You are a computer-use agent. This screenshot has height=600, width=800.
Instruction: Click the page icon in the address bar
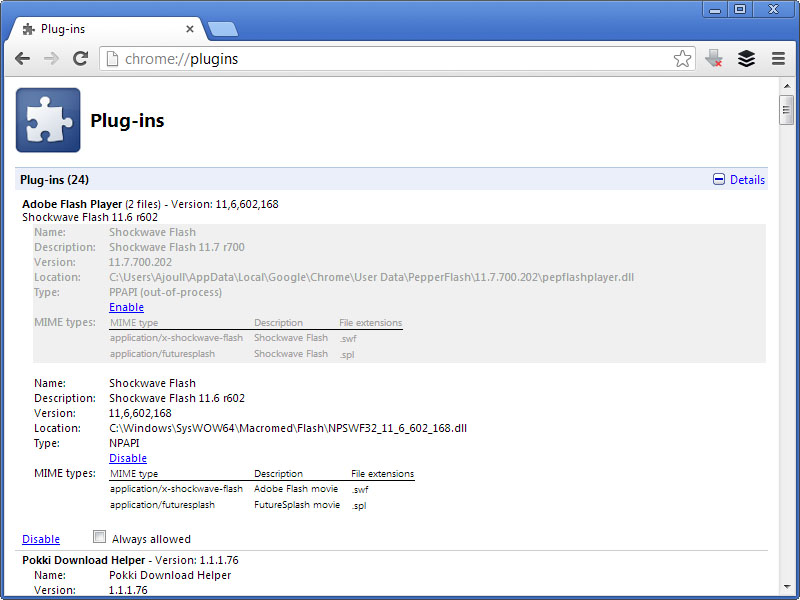pyautogui.click(x=112, y=59)
